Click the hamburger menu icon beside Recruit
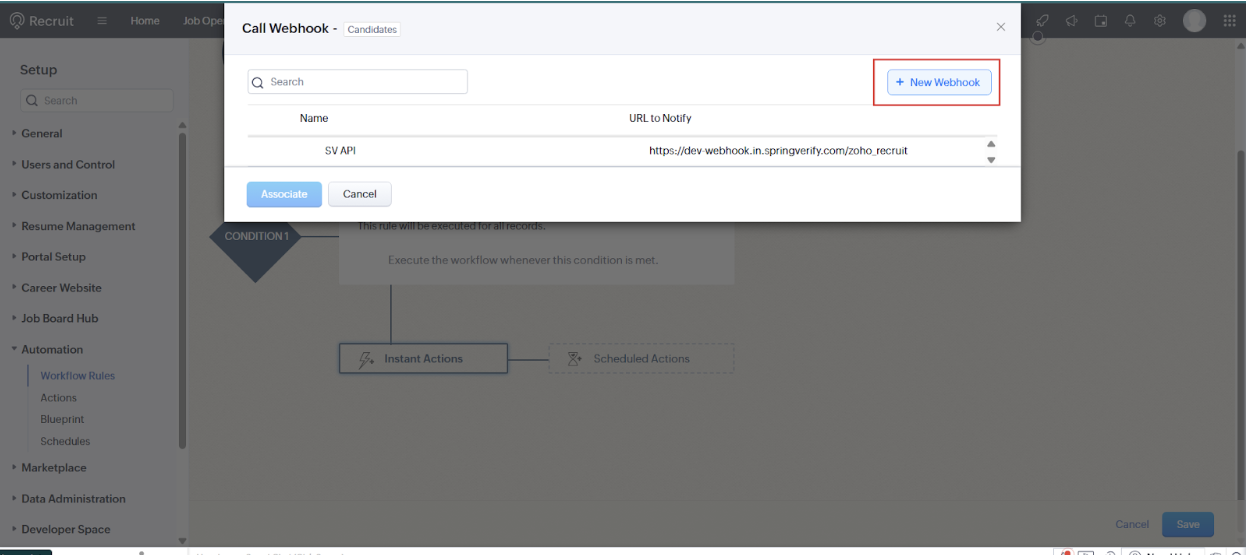 pyautogui.click(x=102, y=21)
